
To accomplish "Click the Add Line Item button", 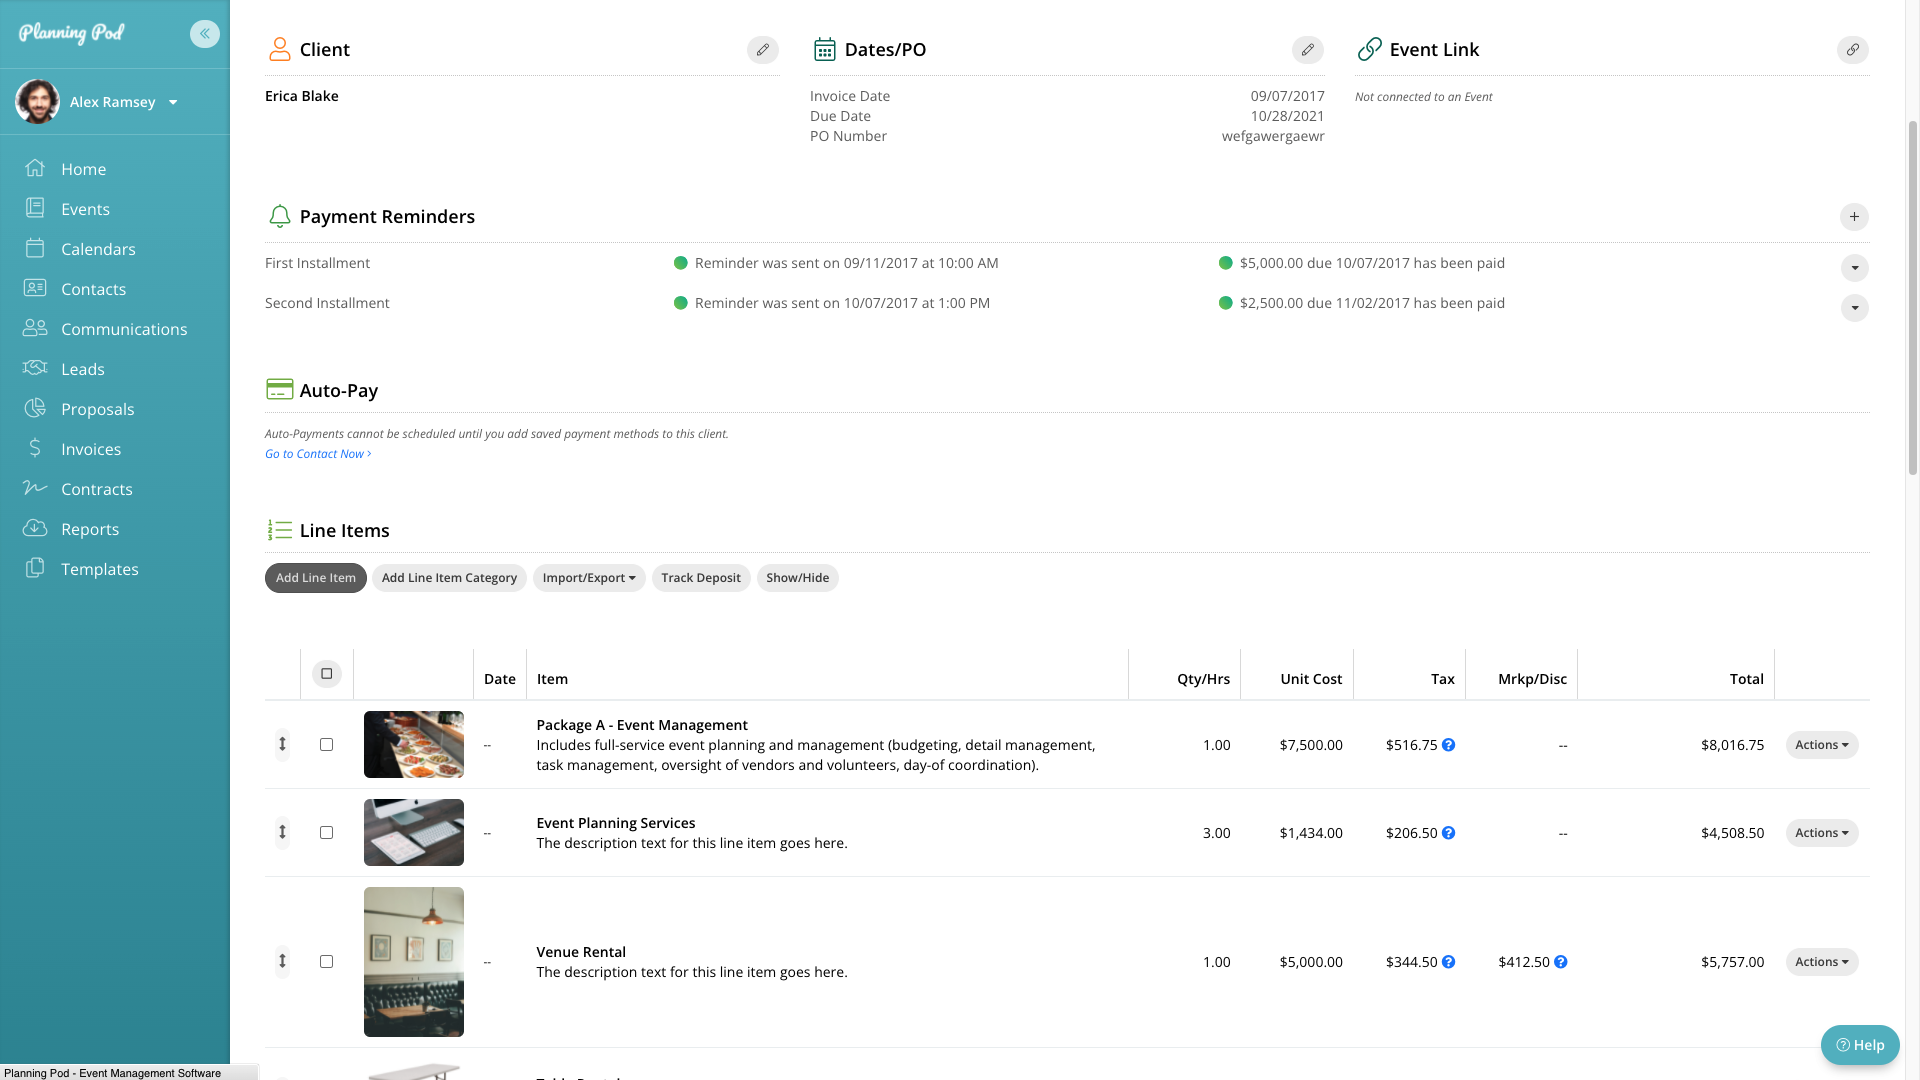I will coord(315,578).
